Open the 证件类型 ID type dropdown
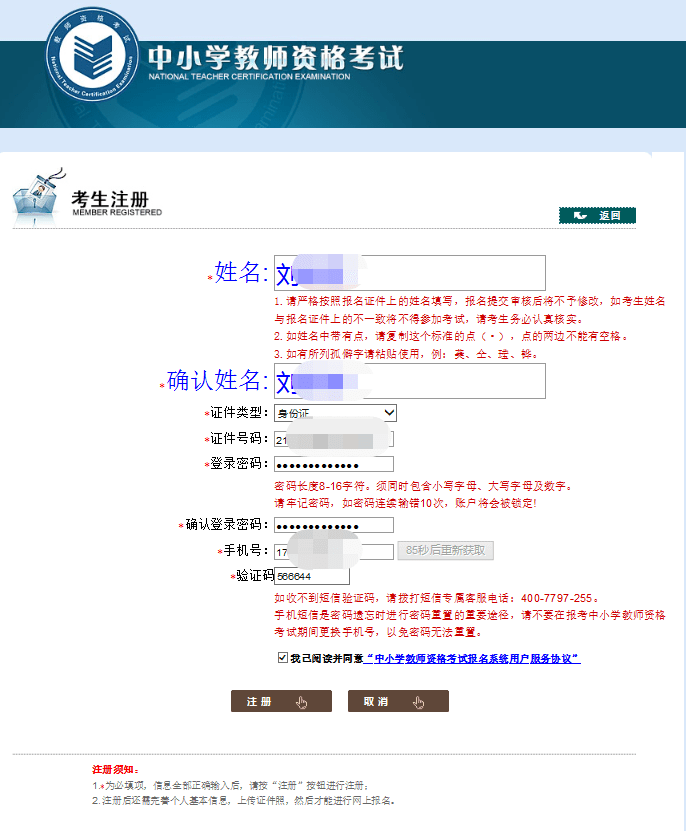Viewport: 686px width, 831px height. (335, 413)
